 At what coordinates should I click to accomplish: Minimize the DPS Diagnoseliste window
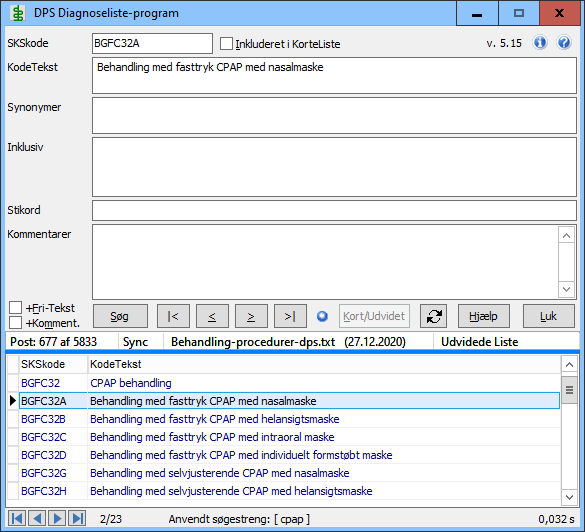[477, 13]
